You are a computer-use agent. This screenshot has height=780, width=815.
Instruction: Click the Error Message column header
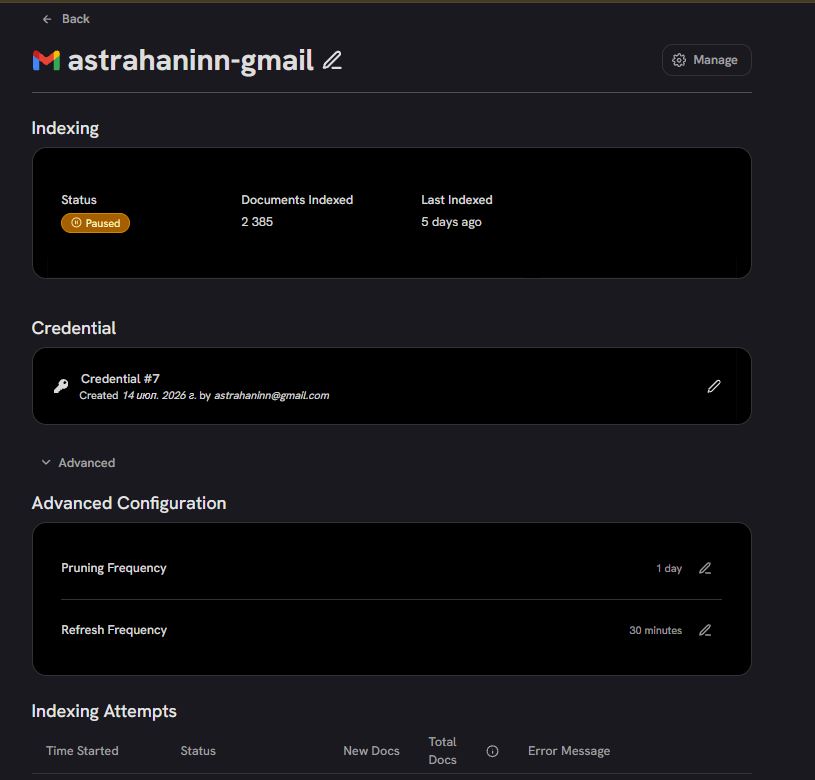569,751
